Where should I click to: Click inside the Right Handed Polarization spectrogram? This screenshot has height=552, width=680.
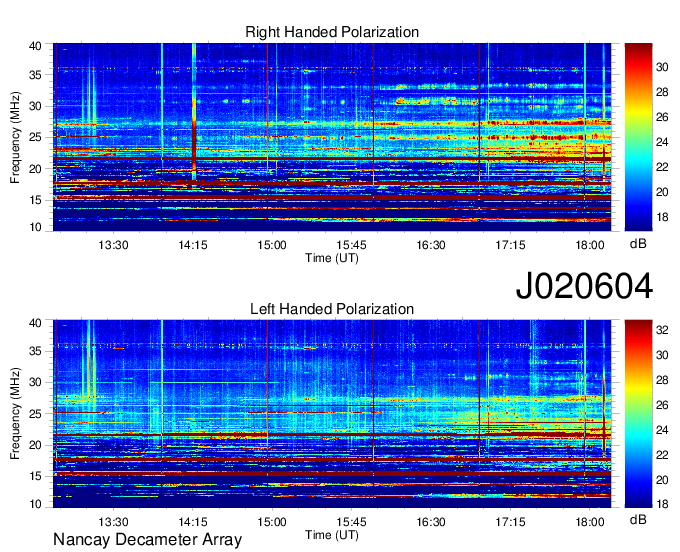pyautogui.click(x=332, y=137)
